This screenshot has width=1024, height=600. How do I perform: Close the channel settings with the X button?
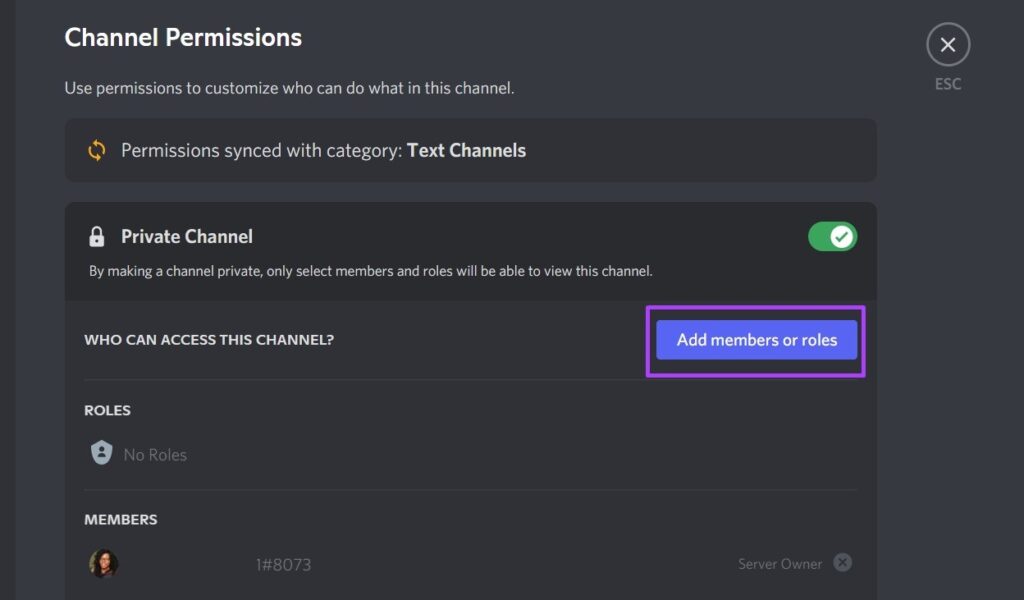(948, 45)
